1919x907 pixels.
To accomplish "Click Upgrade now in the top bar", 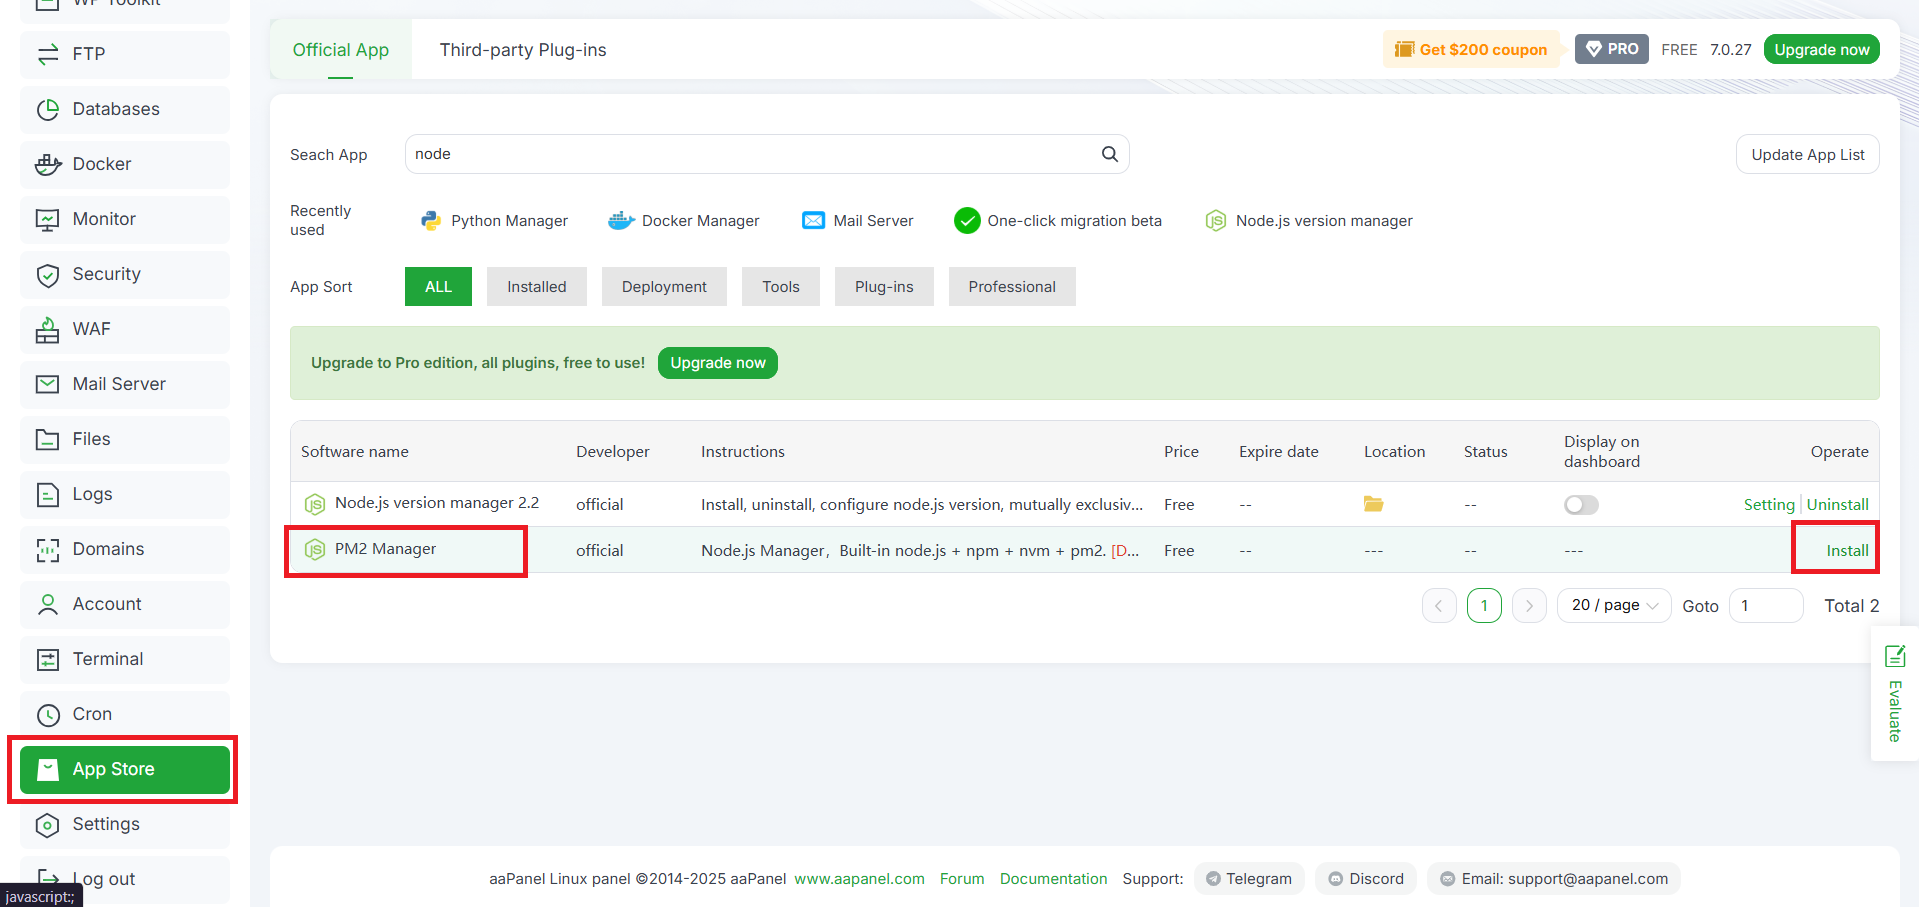I will click(1822, 50).
